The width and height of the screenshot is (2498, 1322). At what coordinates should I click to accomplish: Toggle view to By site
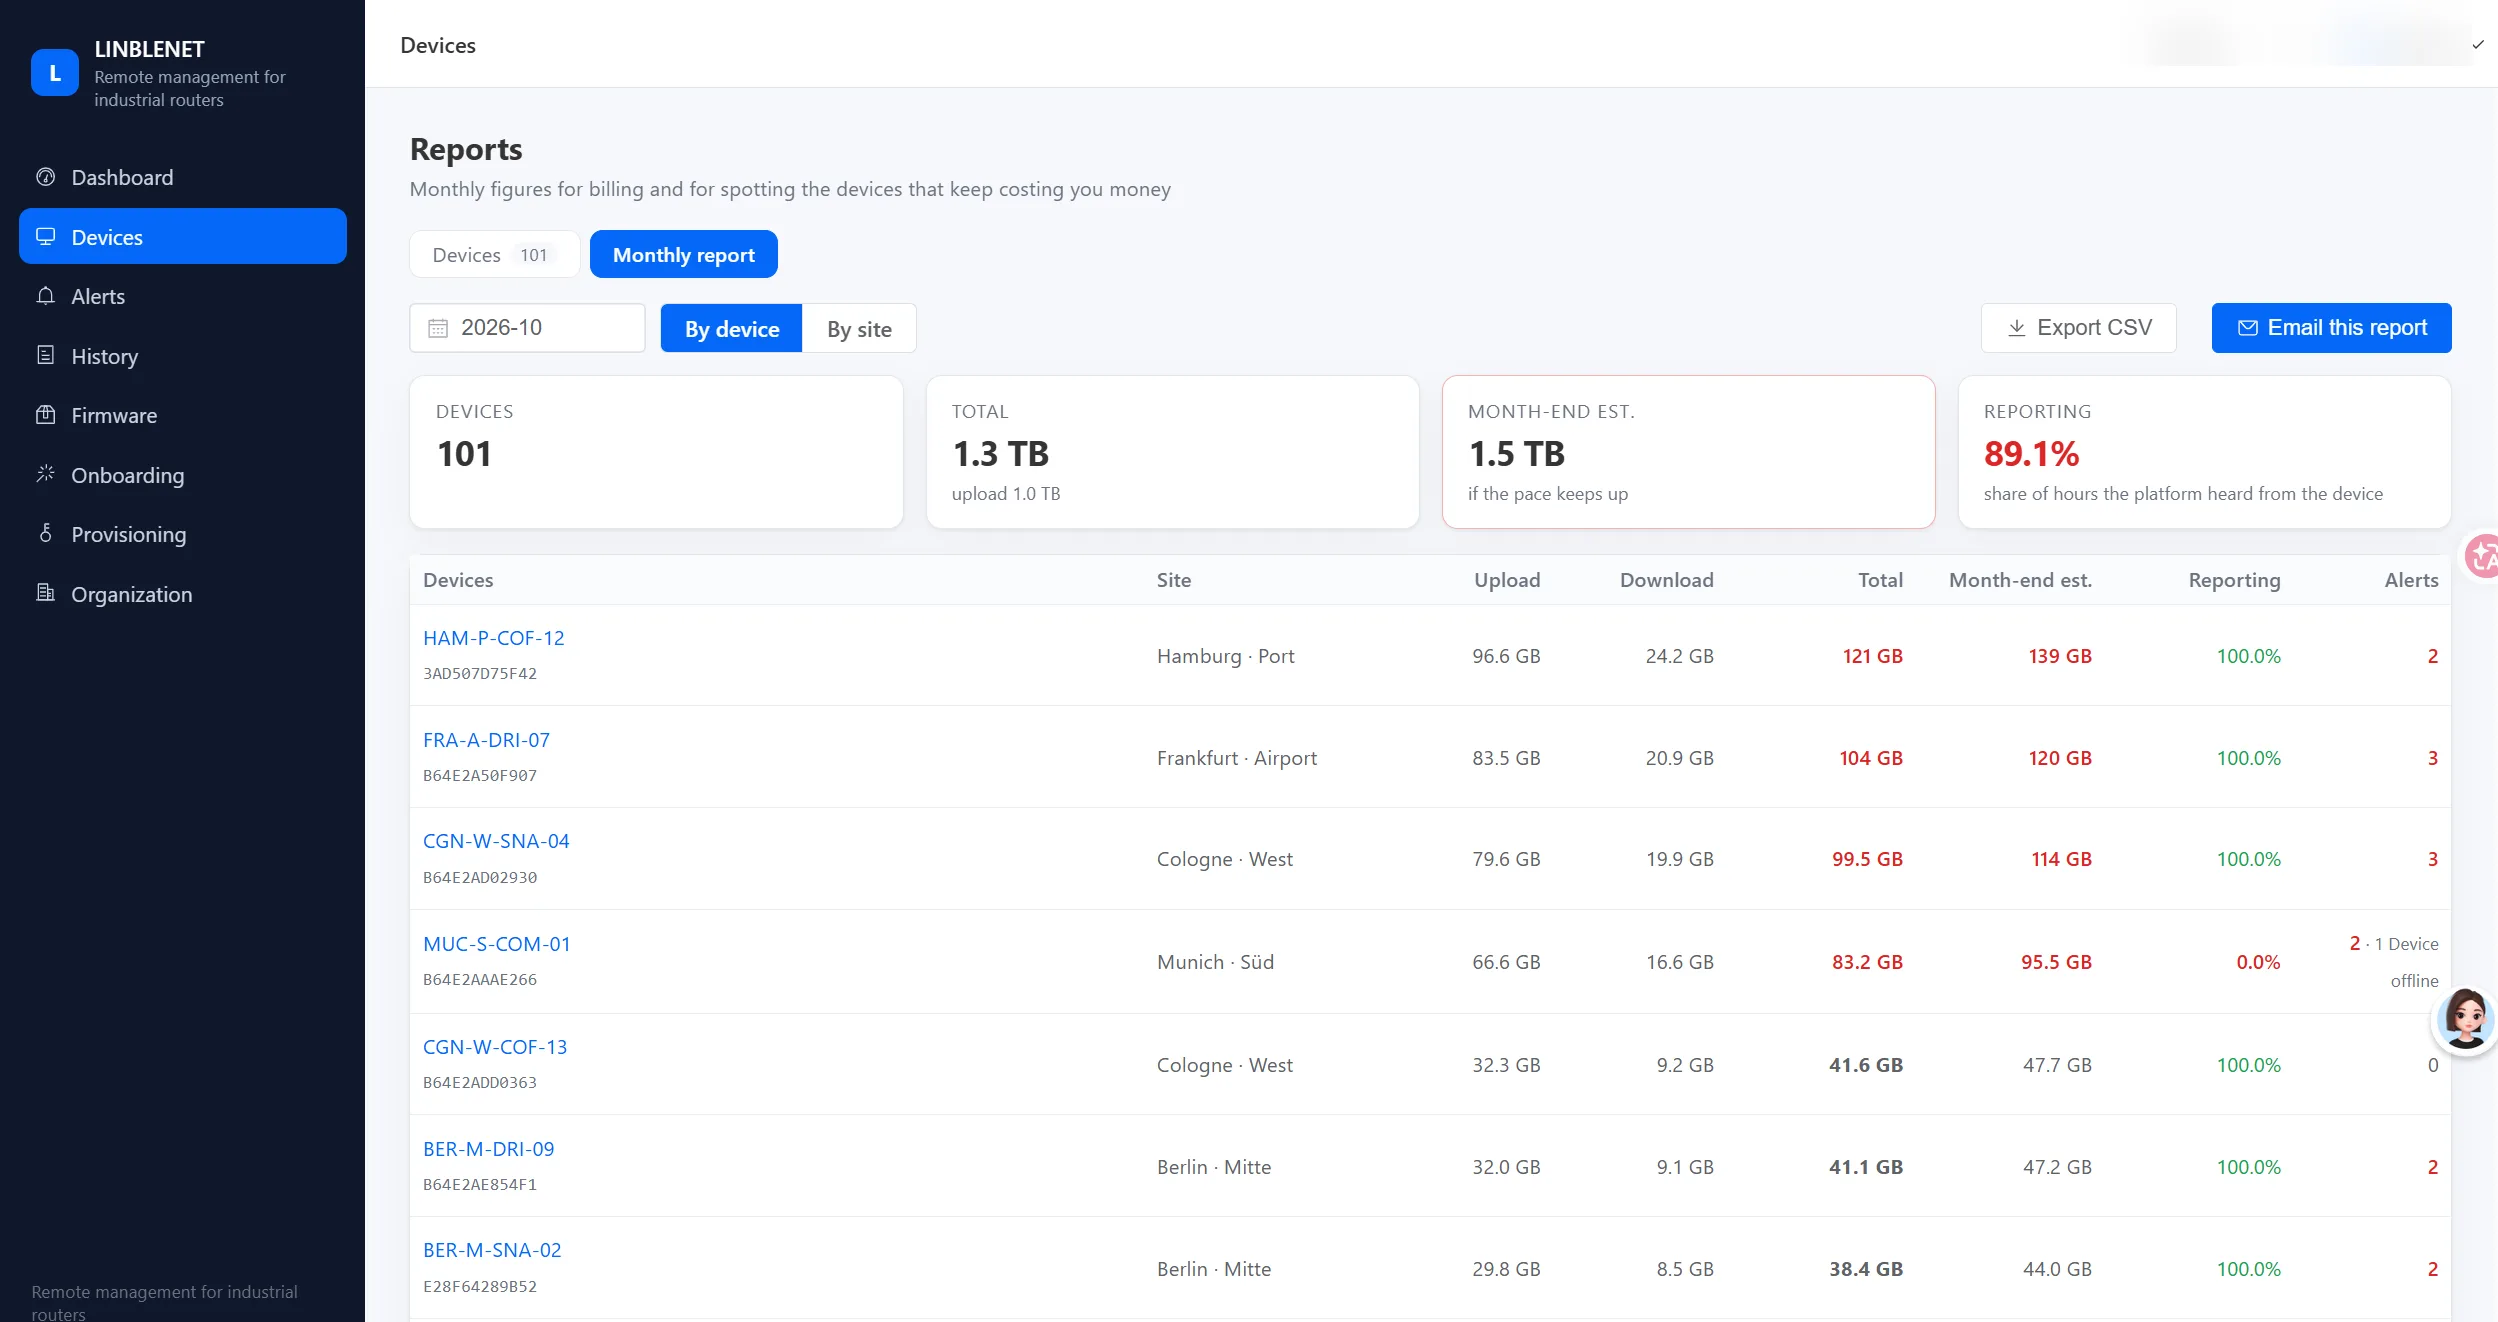[x=859, y=329]
